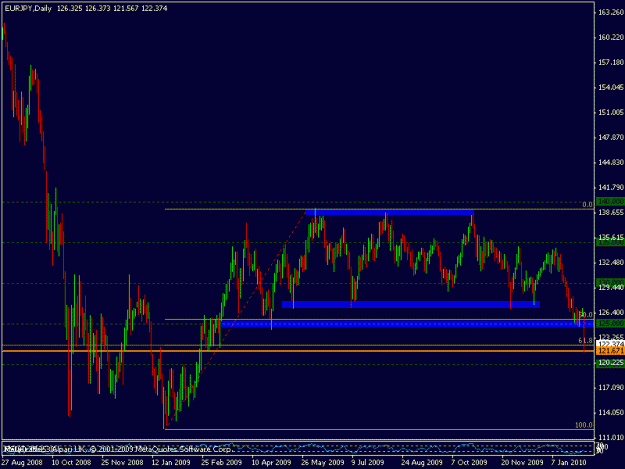
Task: Select the red dashed Fibonacci trendline
Action: pos(236,319)
